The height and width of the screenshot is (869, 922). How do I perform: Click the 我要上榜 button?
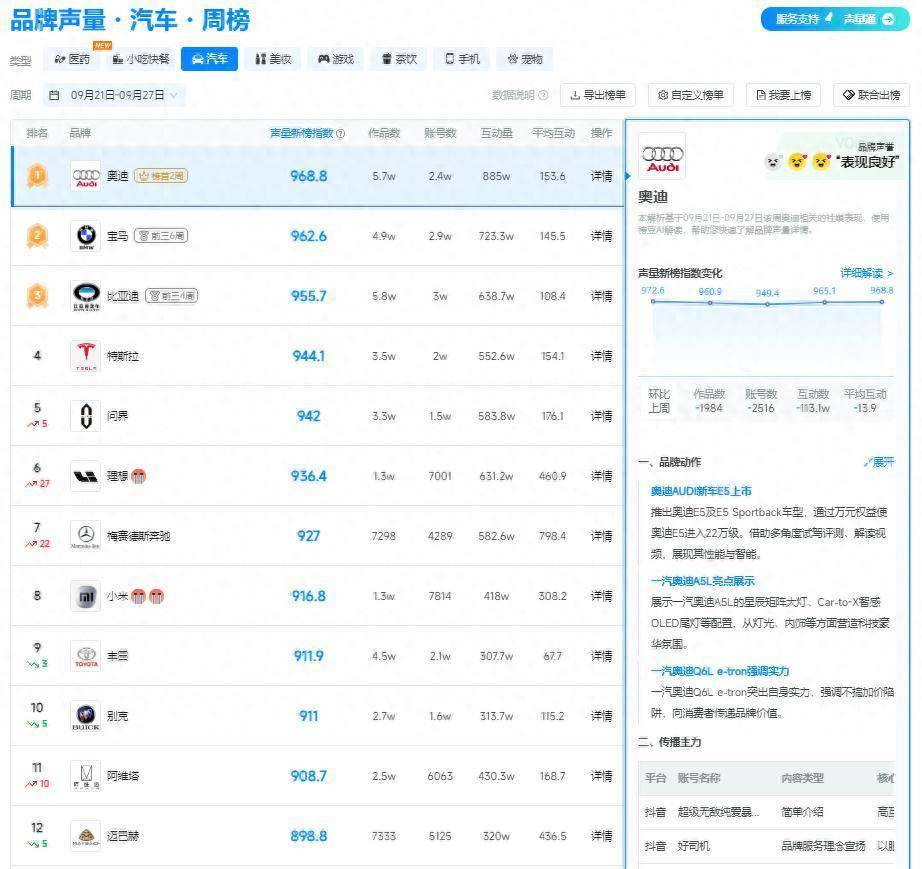click(786, 95)
